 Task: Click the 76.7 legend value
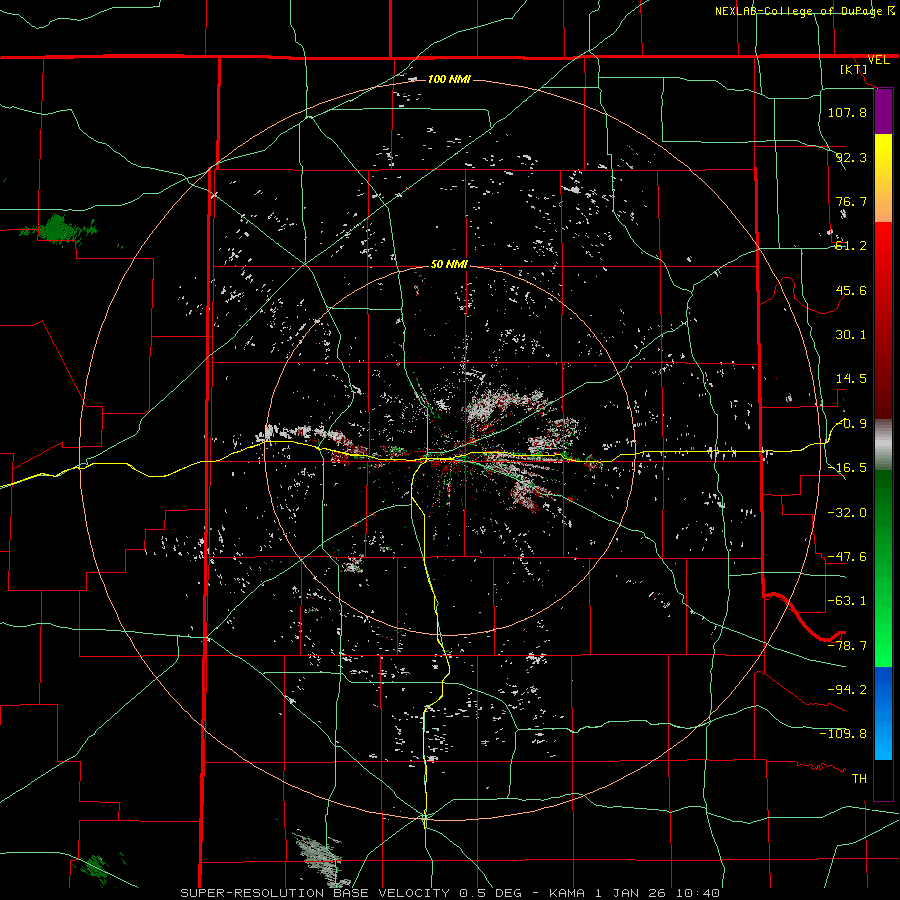(x=851, y=201)
